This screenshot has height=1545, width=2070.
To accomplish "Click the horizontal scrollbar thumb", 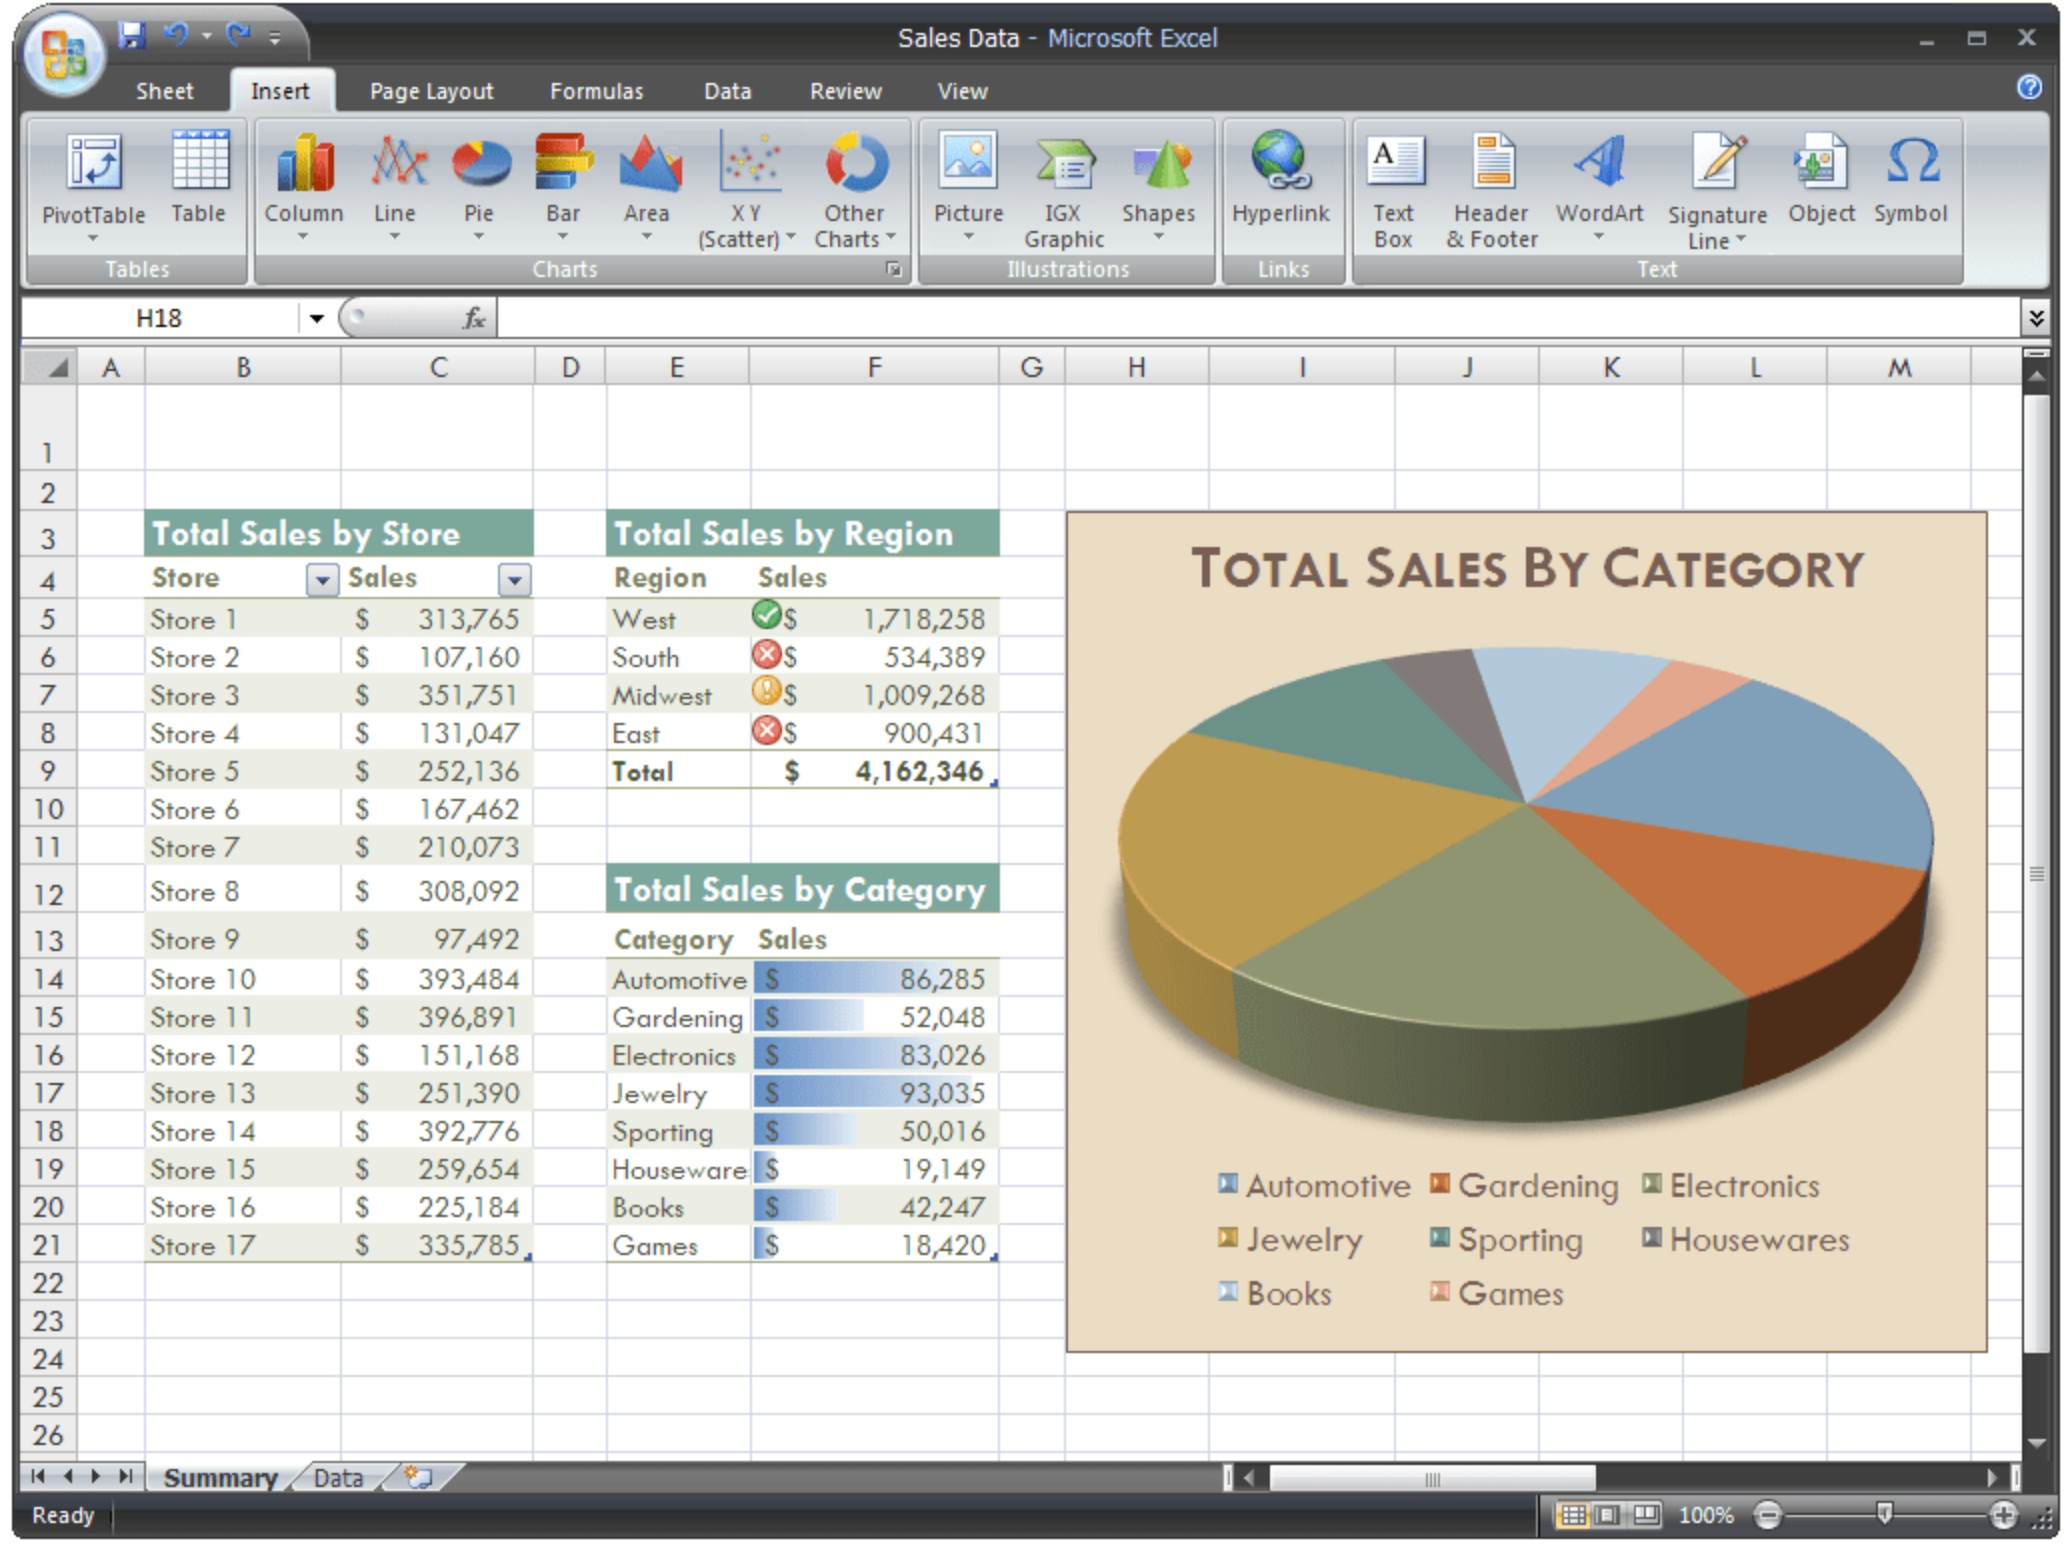I will [1431, 1478].
